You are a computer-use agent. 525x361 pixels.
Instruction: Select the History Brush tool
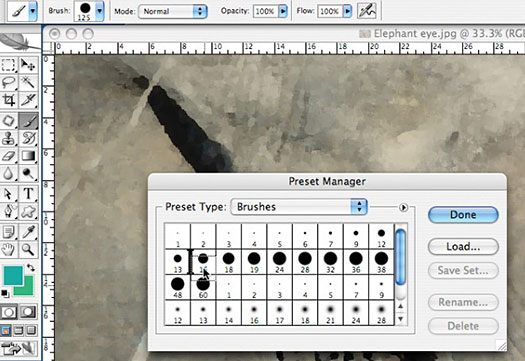[x=28, y=138]
